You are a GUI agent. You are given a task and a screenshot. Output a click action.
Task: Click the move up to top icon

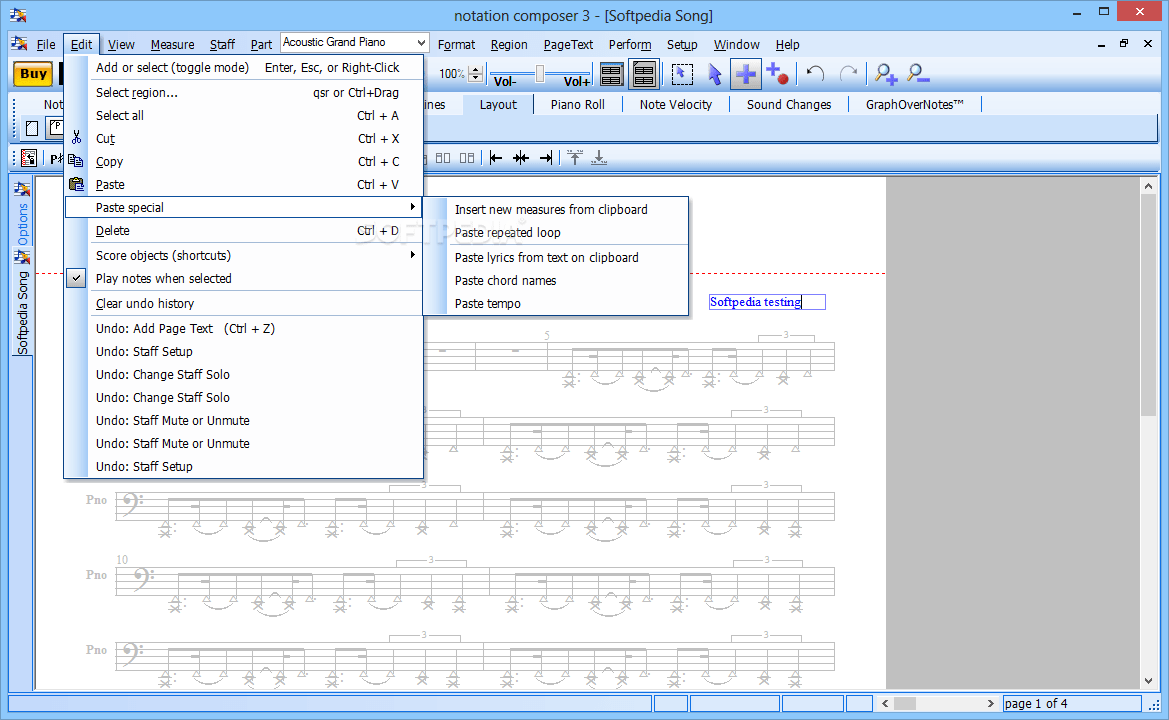[x=574, y=157]
